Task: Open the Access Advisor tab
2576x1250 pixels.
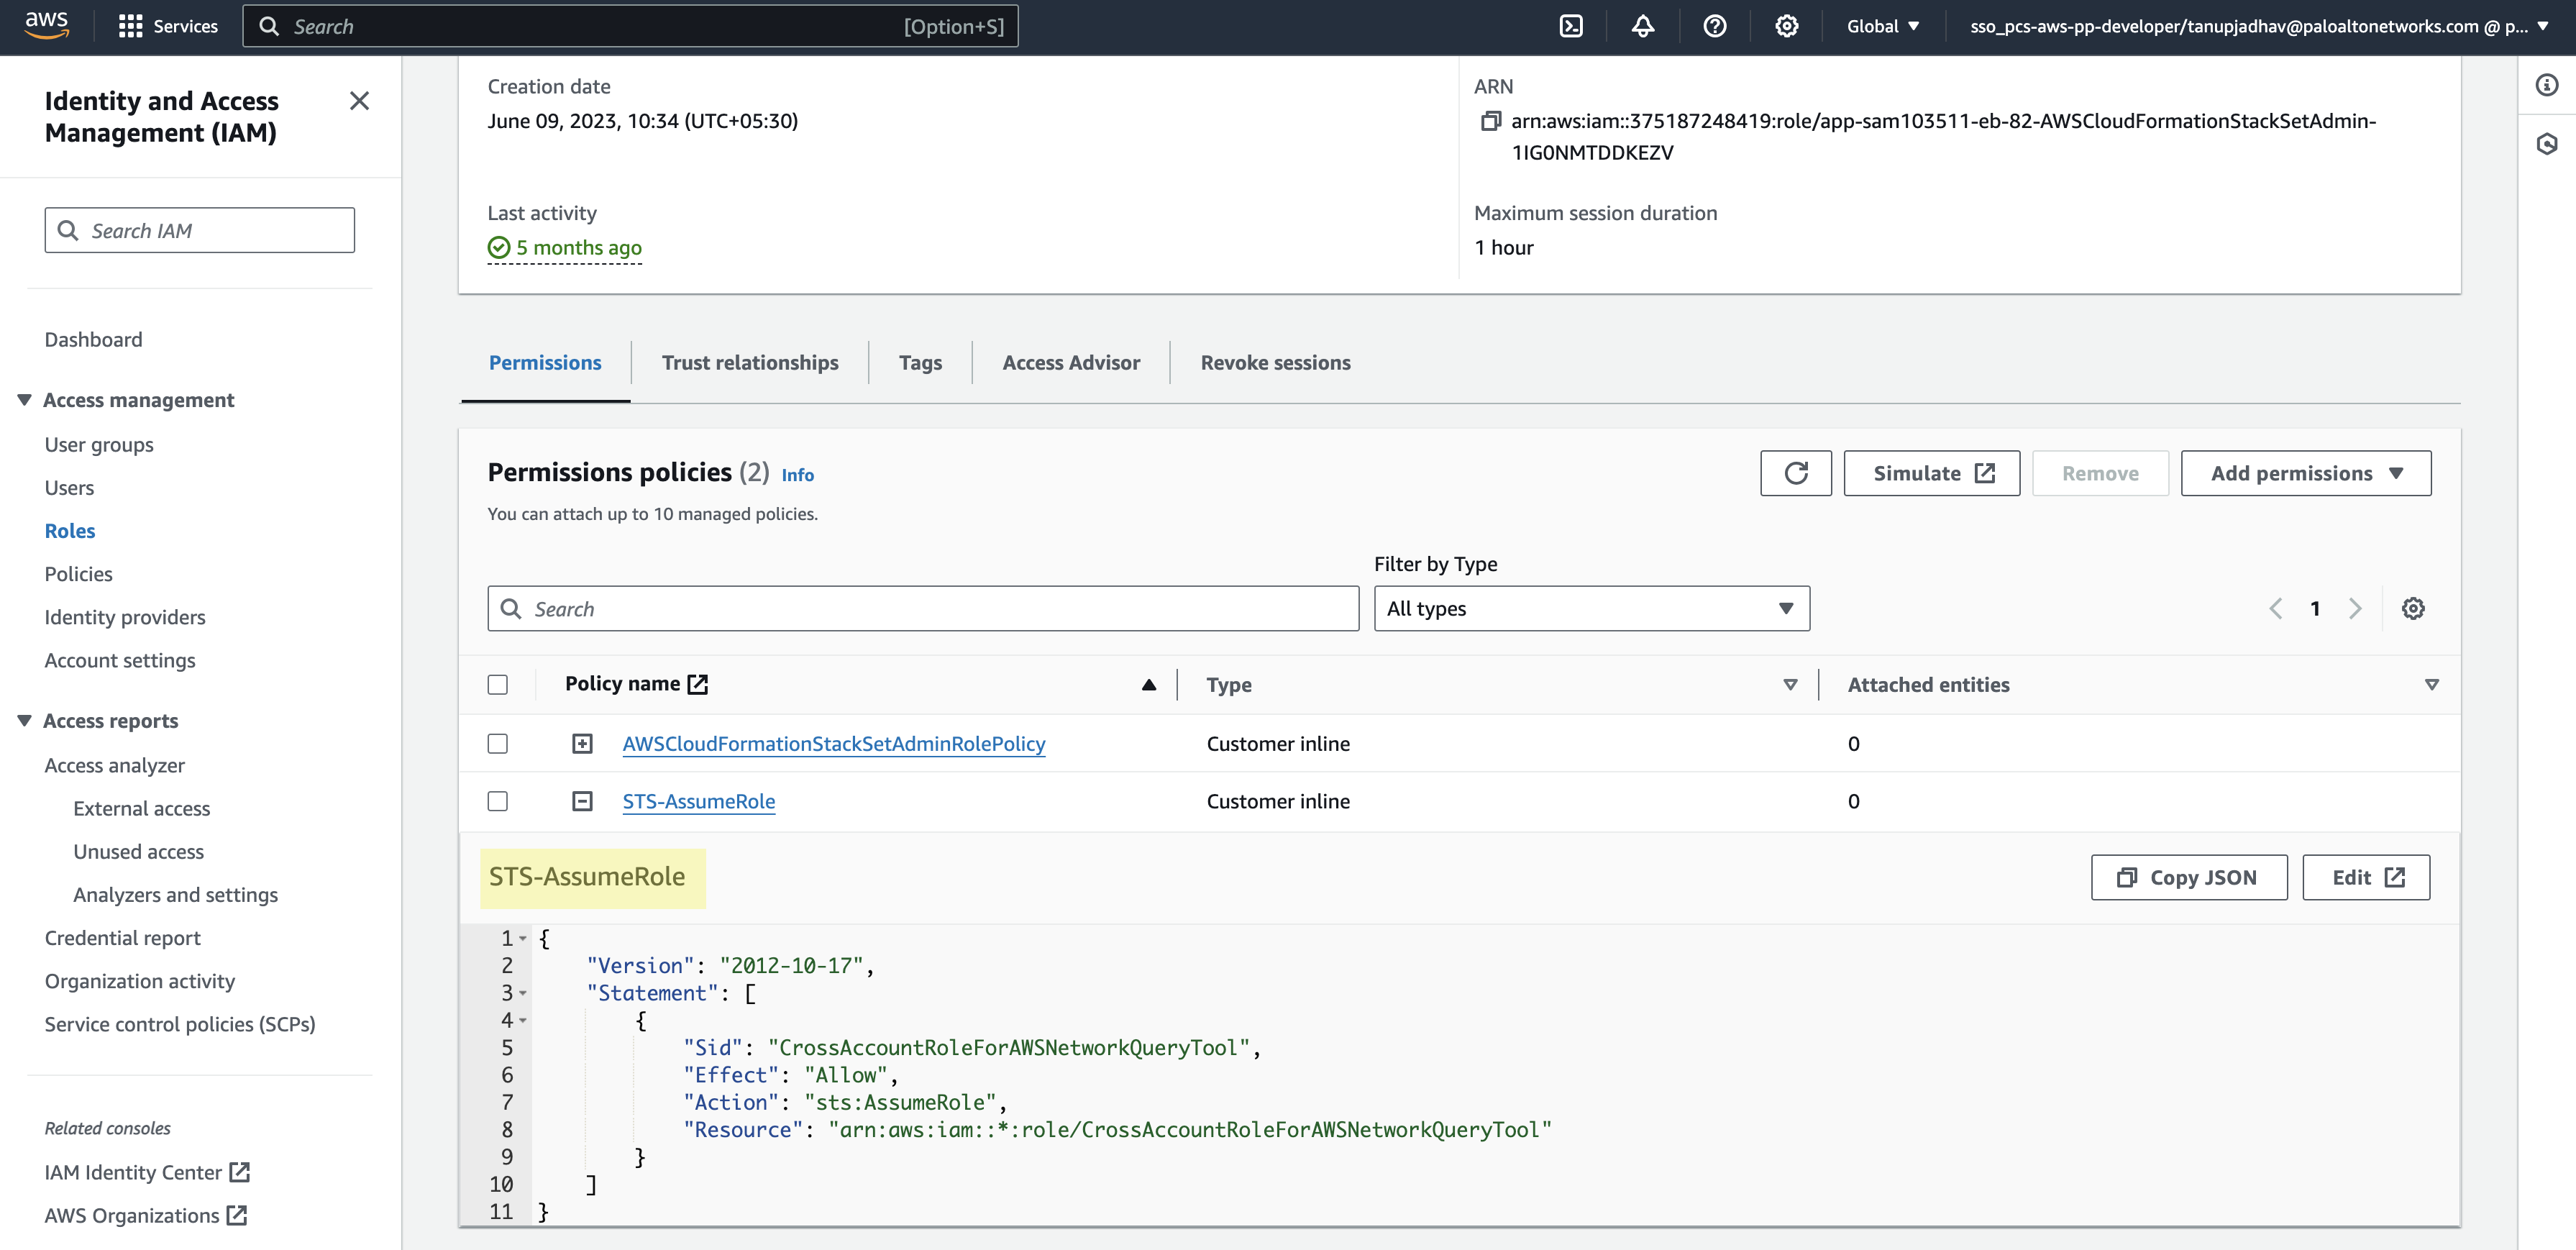Action: coord(1071,362)
